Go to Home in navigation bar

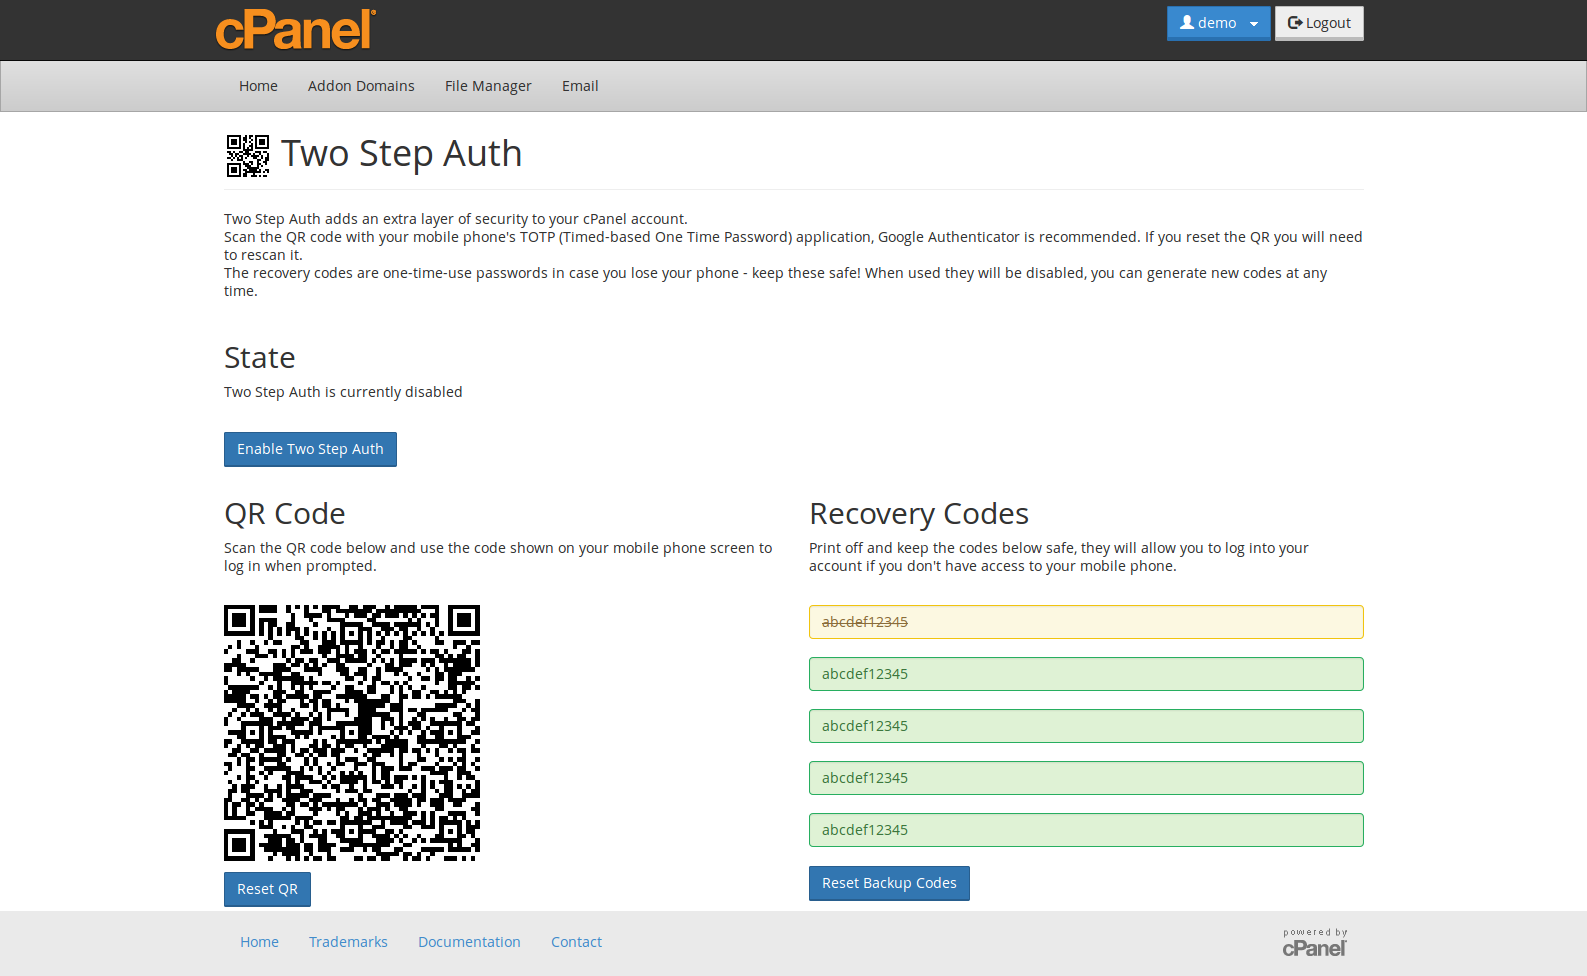click(258, 86)
